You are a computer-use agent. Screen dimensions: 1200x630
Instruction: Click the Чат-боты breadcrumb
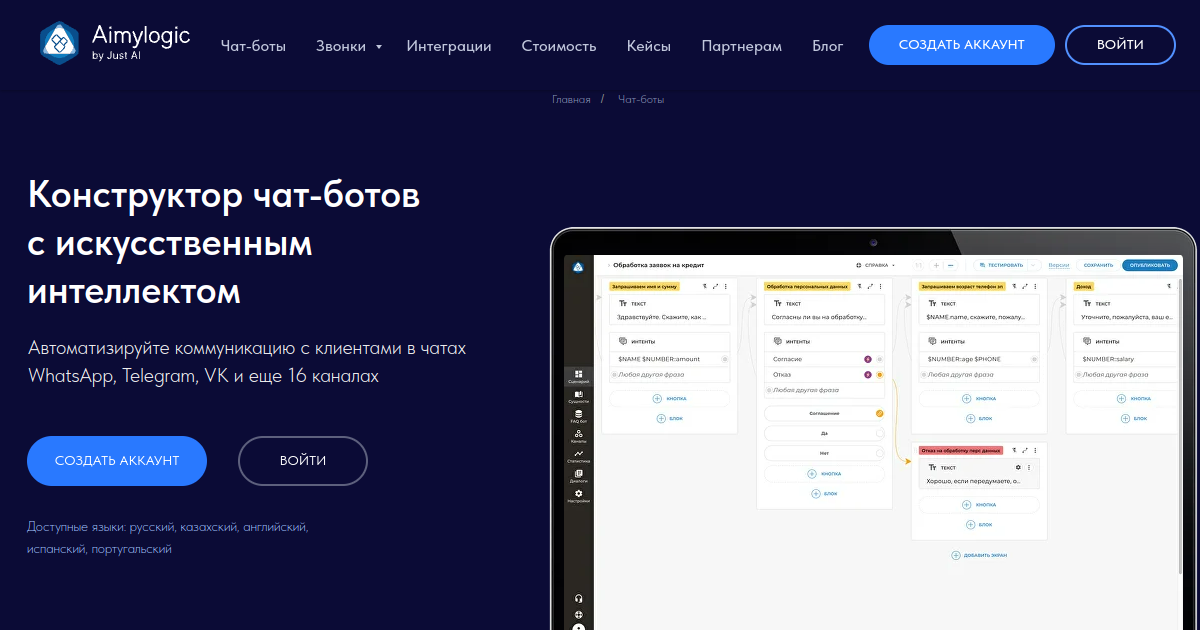coord(641,100)
